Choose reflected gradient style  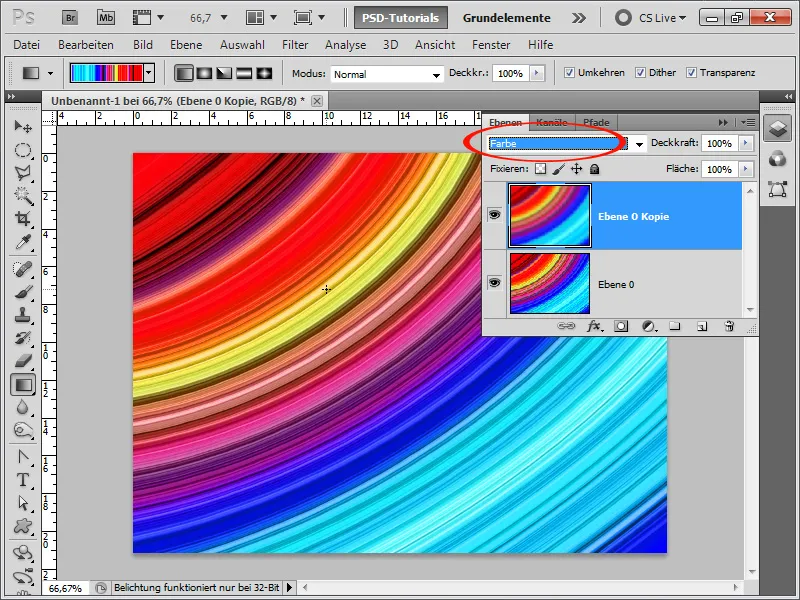(x=244, y=73)
